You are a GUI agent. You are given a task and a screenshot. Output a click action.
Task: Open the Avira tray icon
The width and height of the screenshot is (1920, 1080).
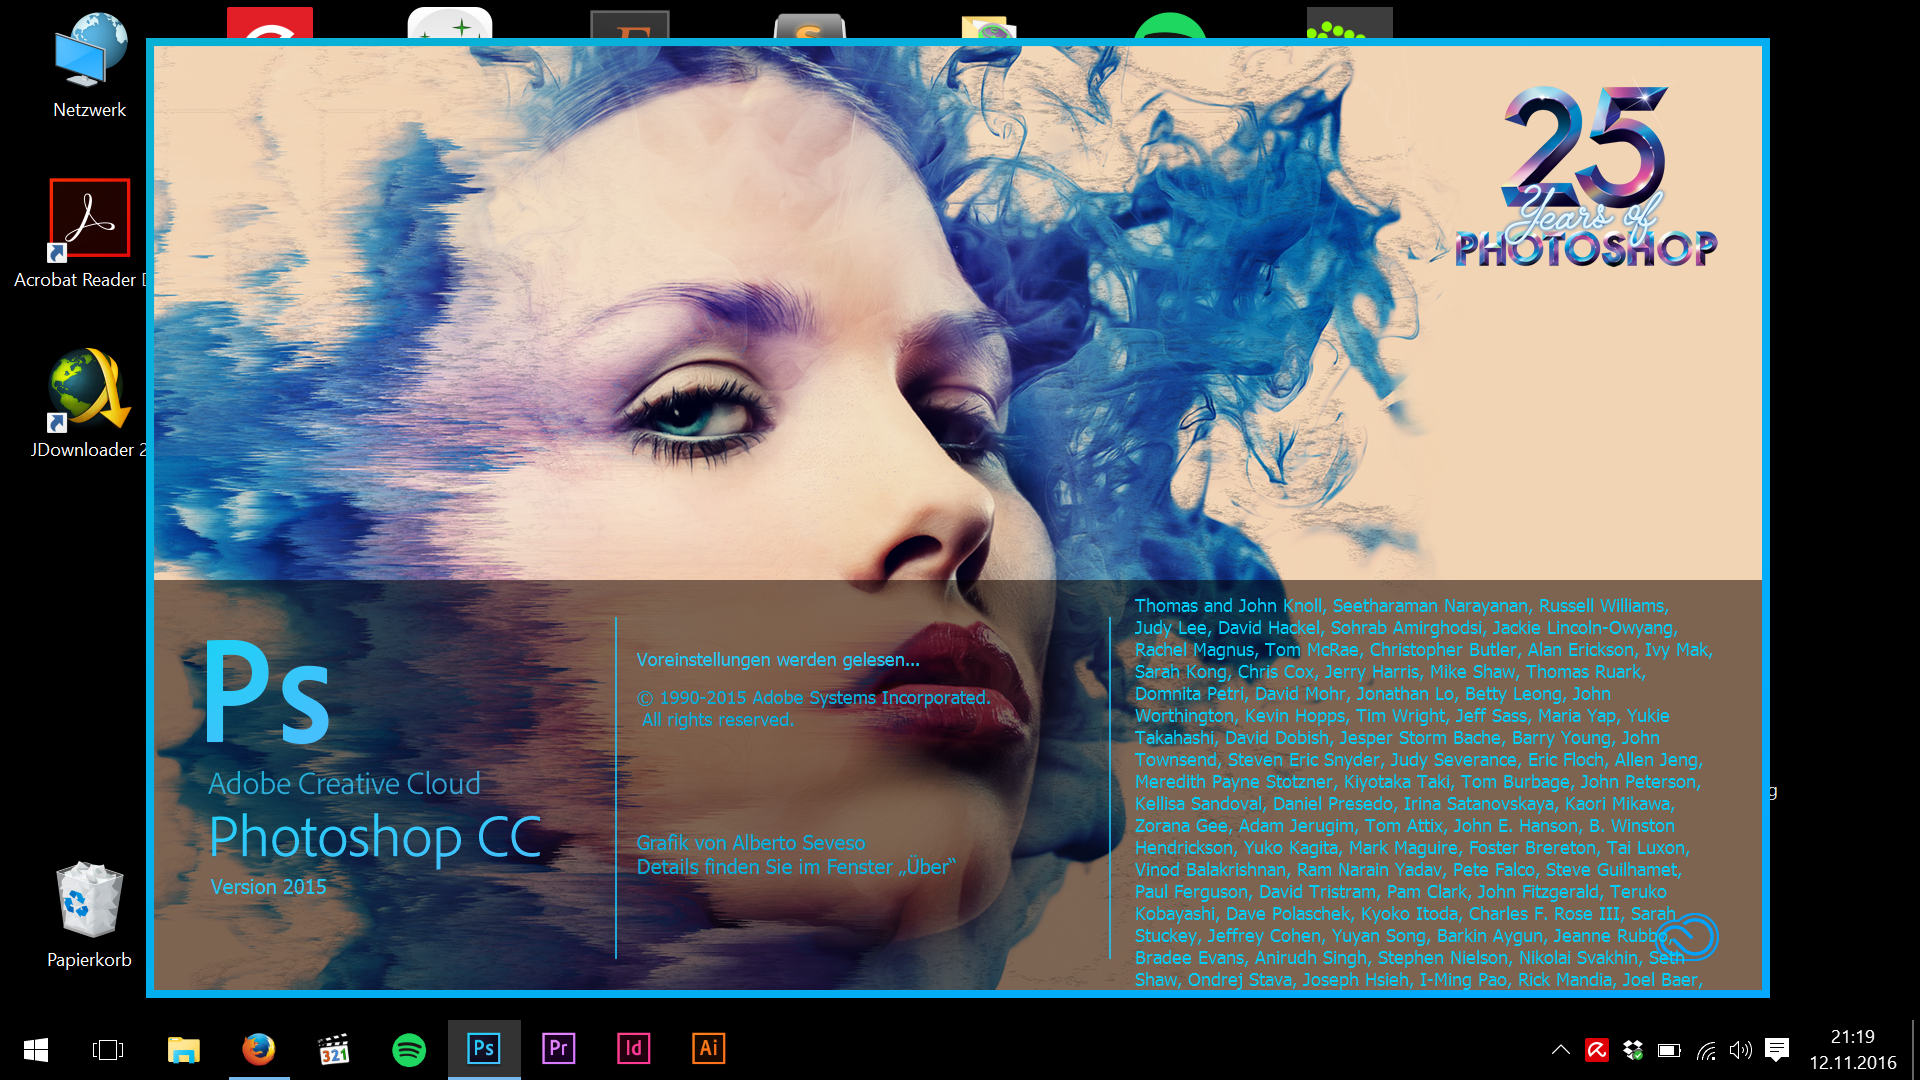tap(1597, 1050)
